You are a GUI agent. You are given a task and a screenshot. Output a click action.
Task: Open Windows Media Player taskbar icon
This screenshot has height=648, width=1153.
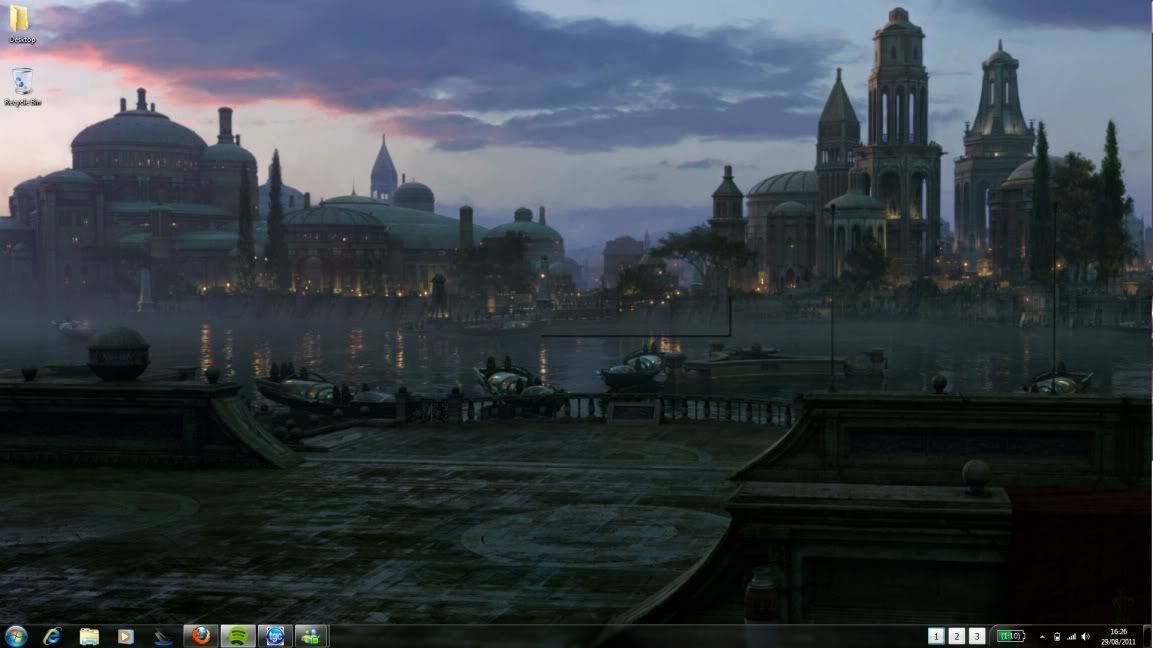pyautogui.click(x=126, y=636)
